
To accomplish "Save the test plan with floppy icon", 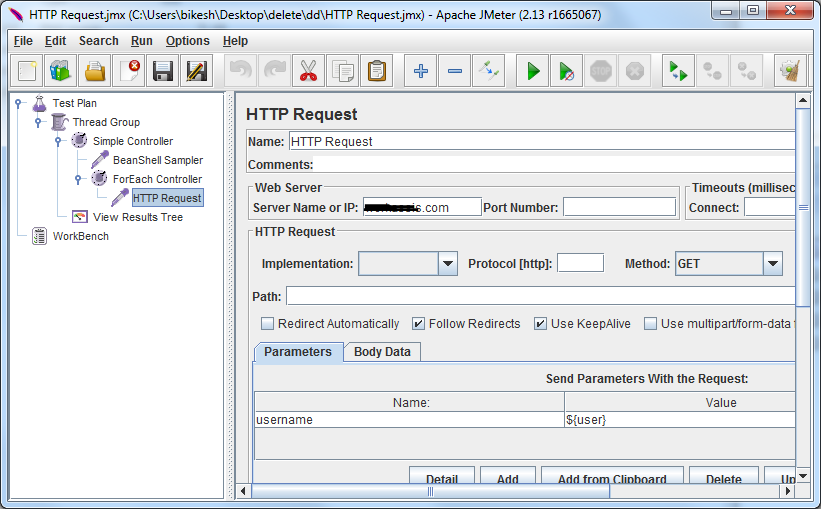I will point(163,71).
